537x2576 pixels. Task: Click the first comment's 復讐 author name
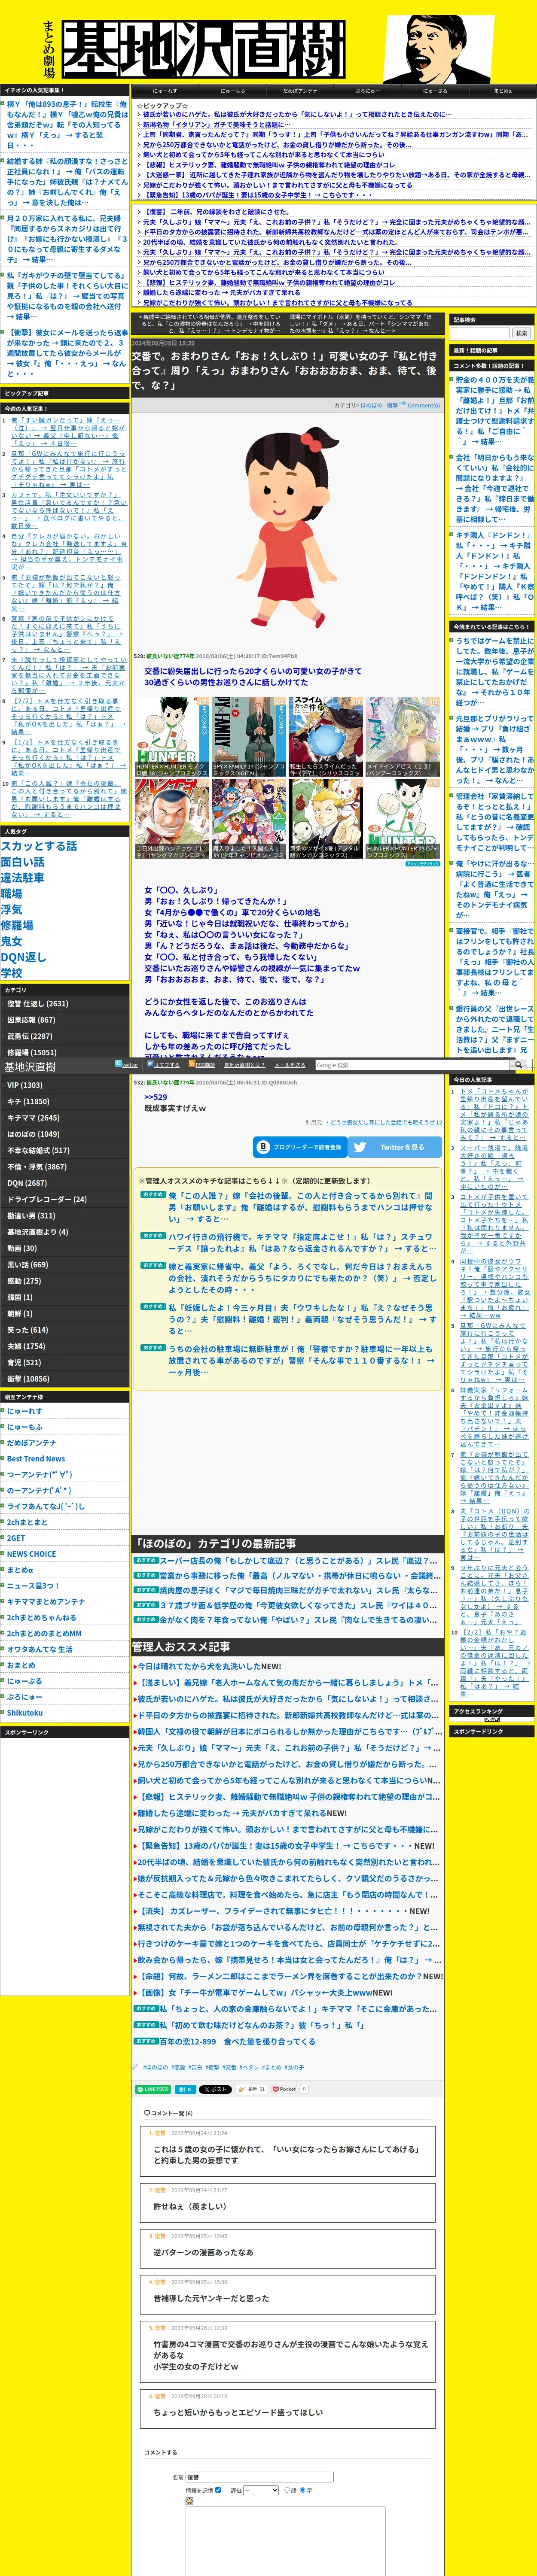(x=160, y=2133)
